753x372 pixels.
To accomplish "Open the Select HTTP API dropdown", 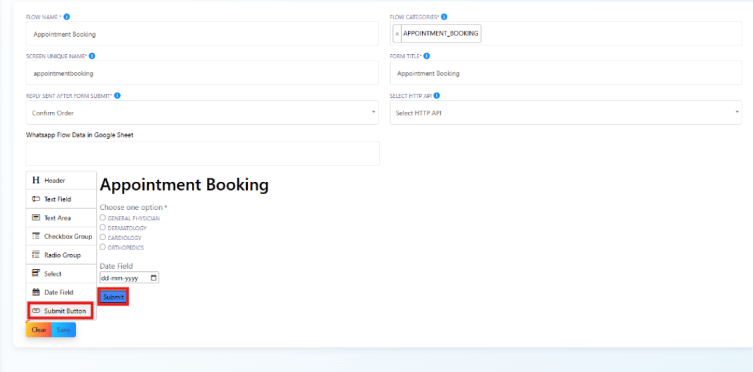I will pos(566,113).
